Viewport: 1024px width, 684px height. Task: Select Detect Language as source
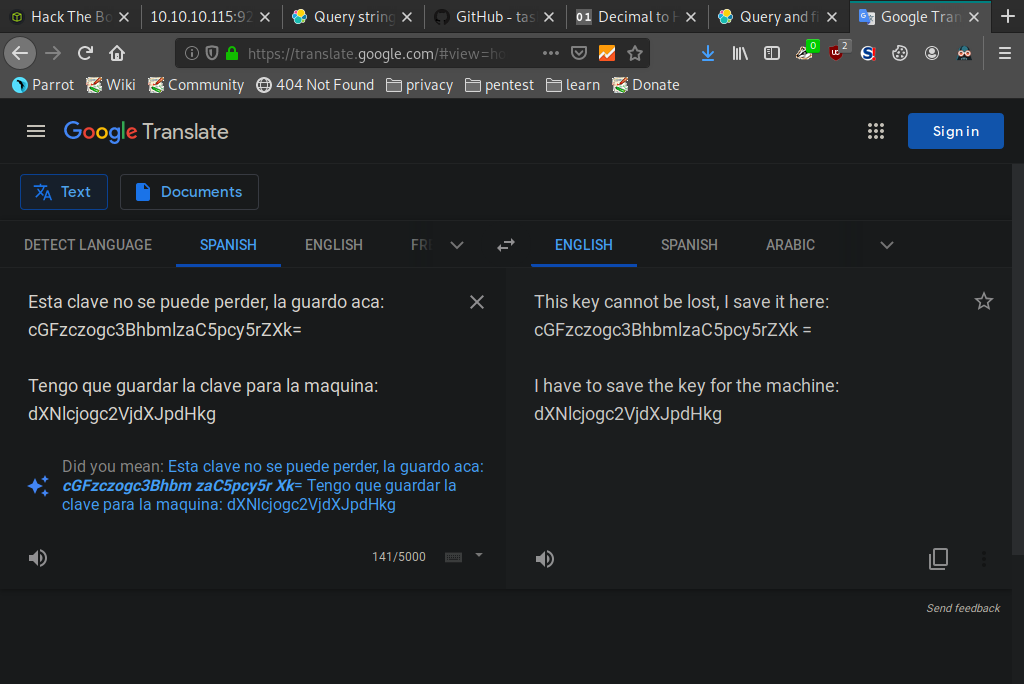88,245
